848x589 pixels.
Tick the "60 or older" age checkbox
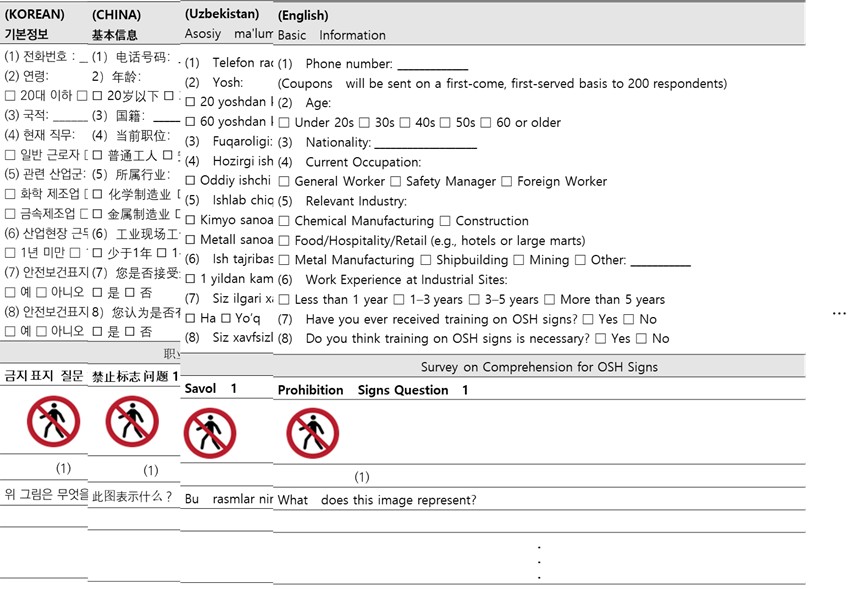[485, 123]
